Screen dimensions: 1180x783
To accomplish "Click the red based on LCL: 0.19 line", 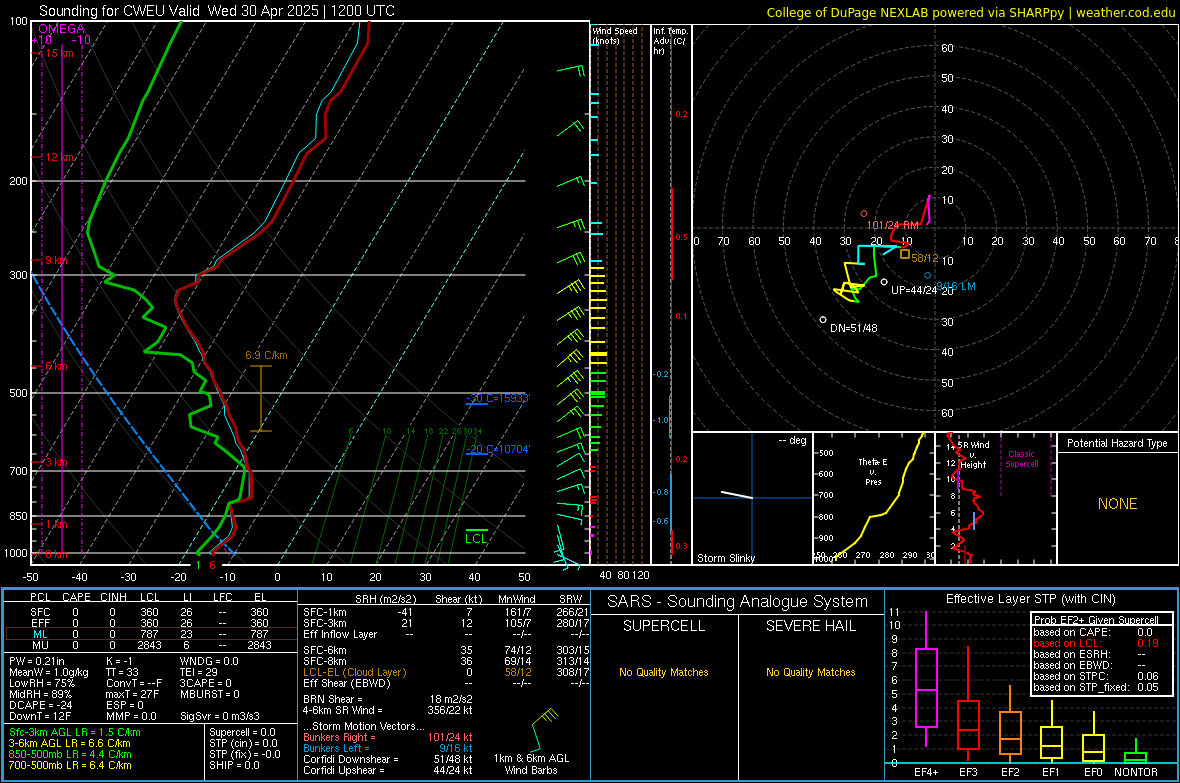I will point(1096,644).
